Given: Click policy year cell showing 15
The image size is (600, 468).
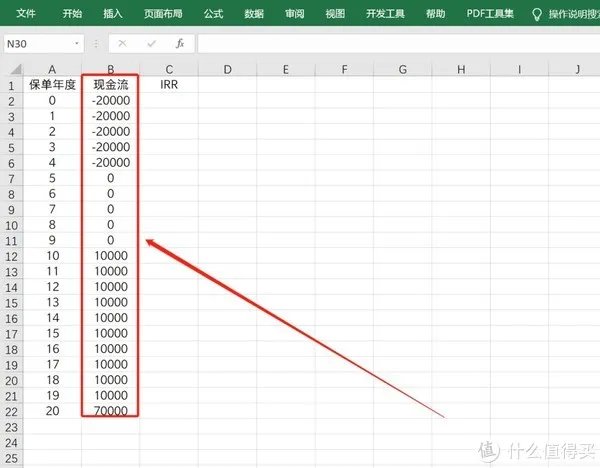Looking at the screenshot, I should coord(52,333).
